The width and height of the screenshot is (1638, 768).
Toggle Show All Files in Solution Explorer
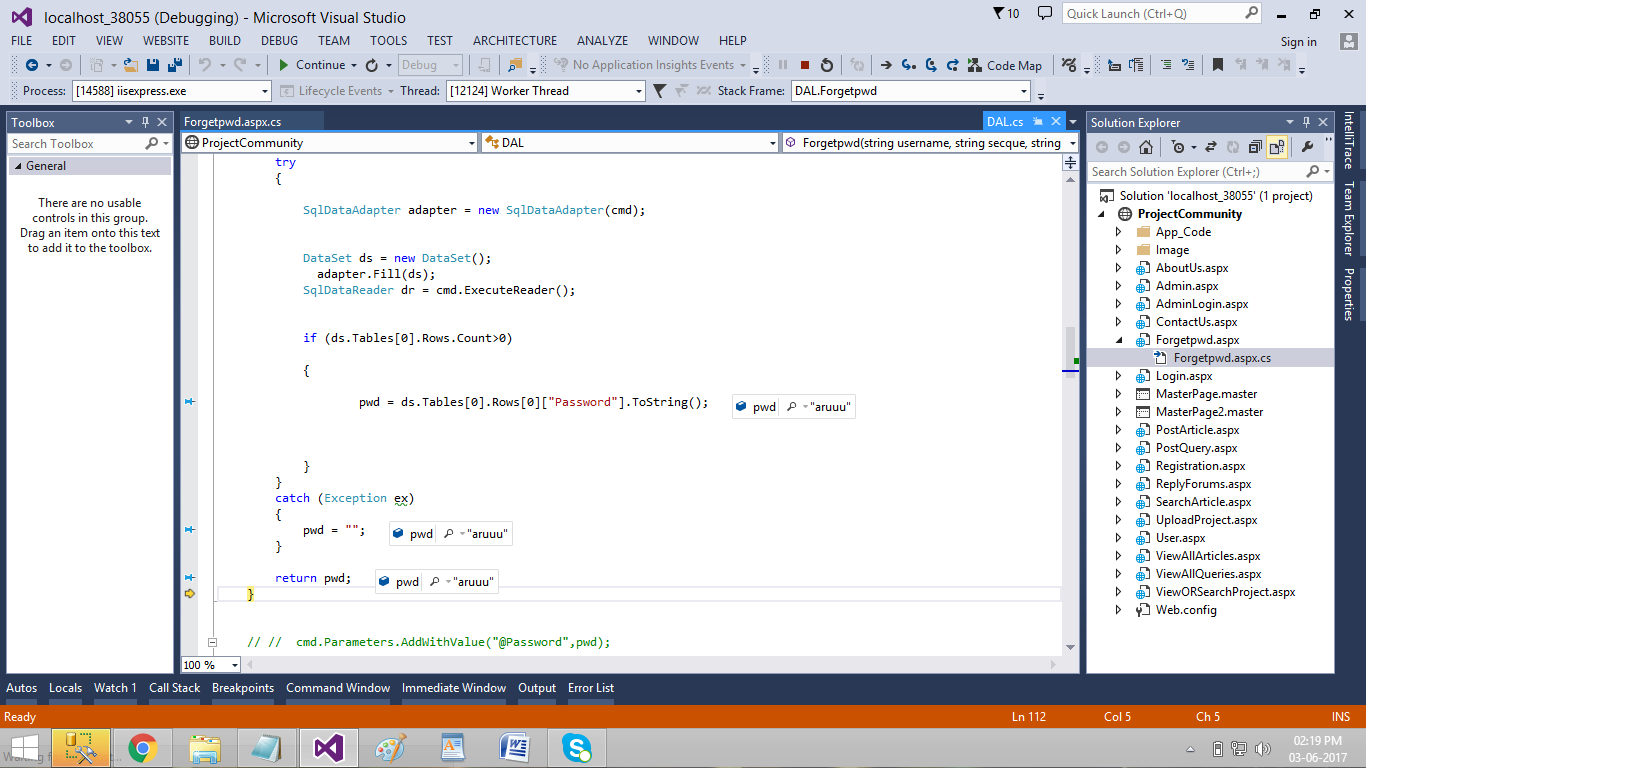(1277, 147)
